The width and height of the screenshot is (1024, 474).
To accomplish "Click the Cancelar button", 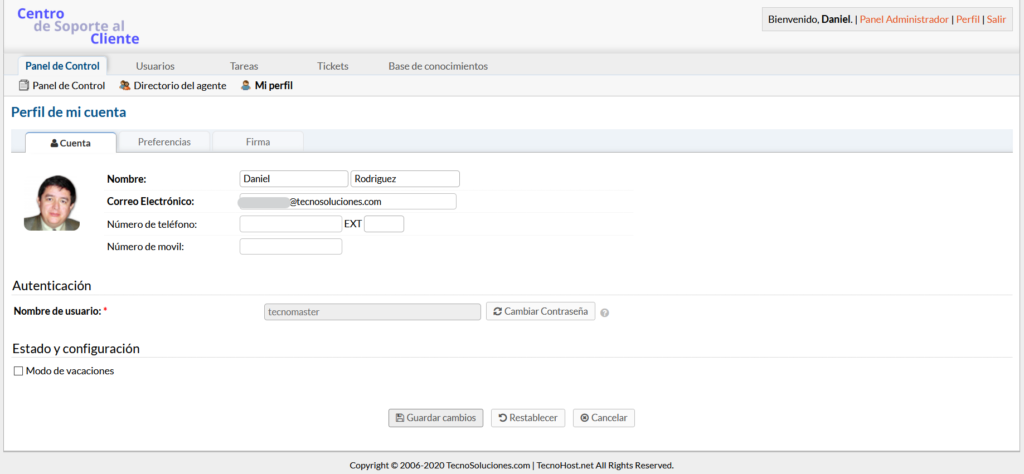I will click(604, 418).
